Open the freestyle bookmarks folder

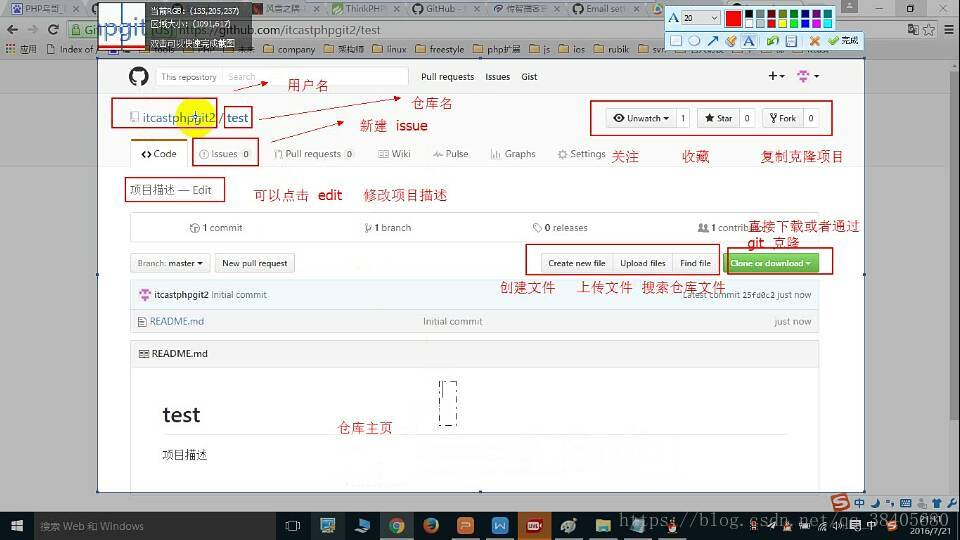click(x=440, y=49)
